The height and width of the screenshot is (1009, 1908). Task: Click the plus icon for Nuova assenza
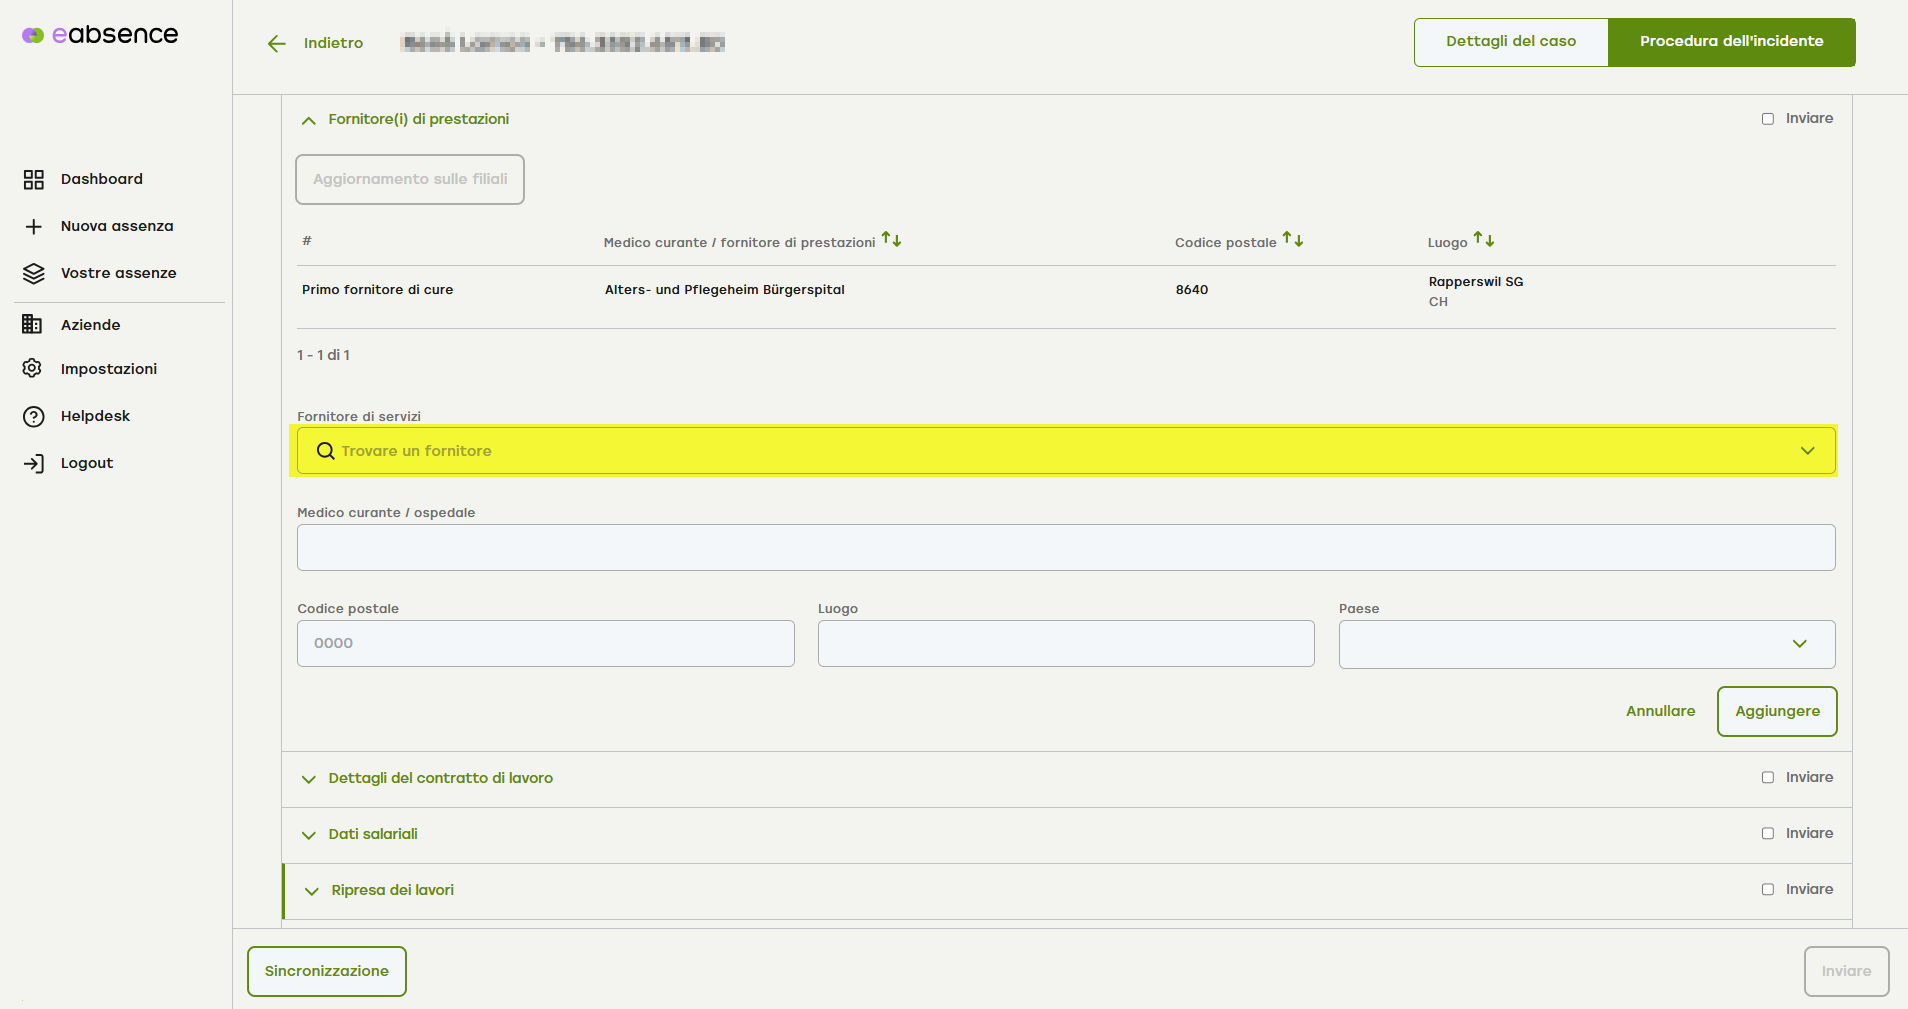point(33,227)
